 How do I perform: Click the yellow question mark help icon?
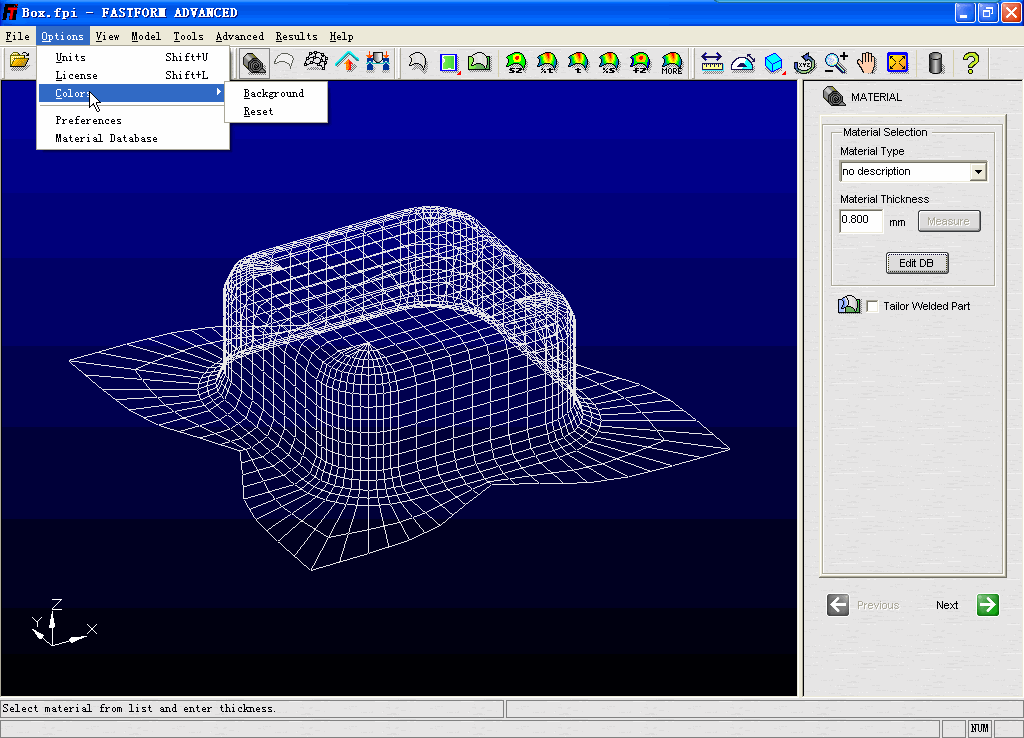coord(971,63)
